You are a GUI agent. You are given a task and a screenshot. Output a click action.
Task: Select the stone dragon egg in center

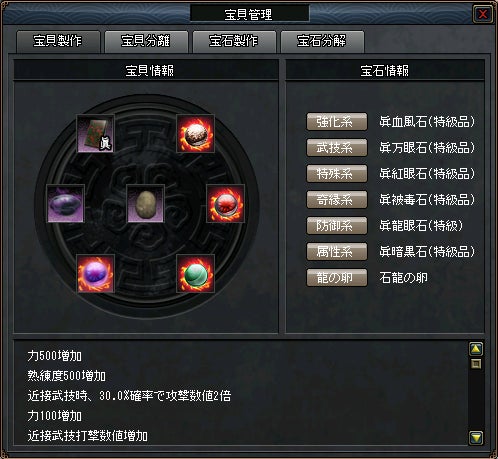click(x=146, y=204)
